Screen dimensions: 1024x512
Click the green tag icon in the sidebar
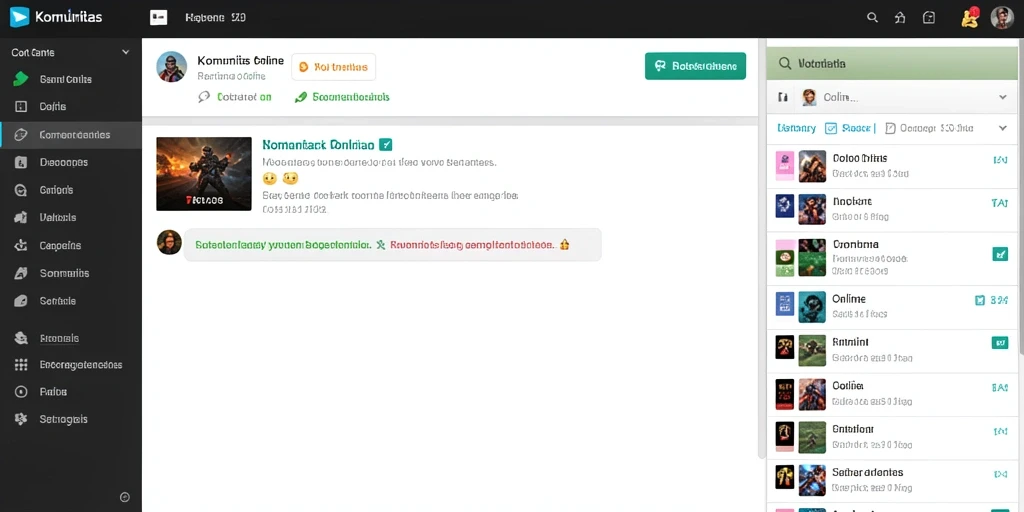[21, 79]
